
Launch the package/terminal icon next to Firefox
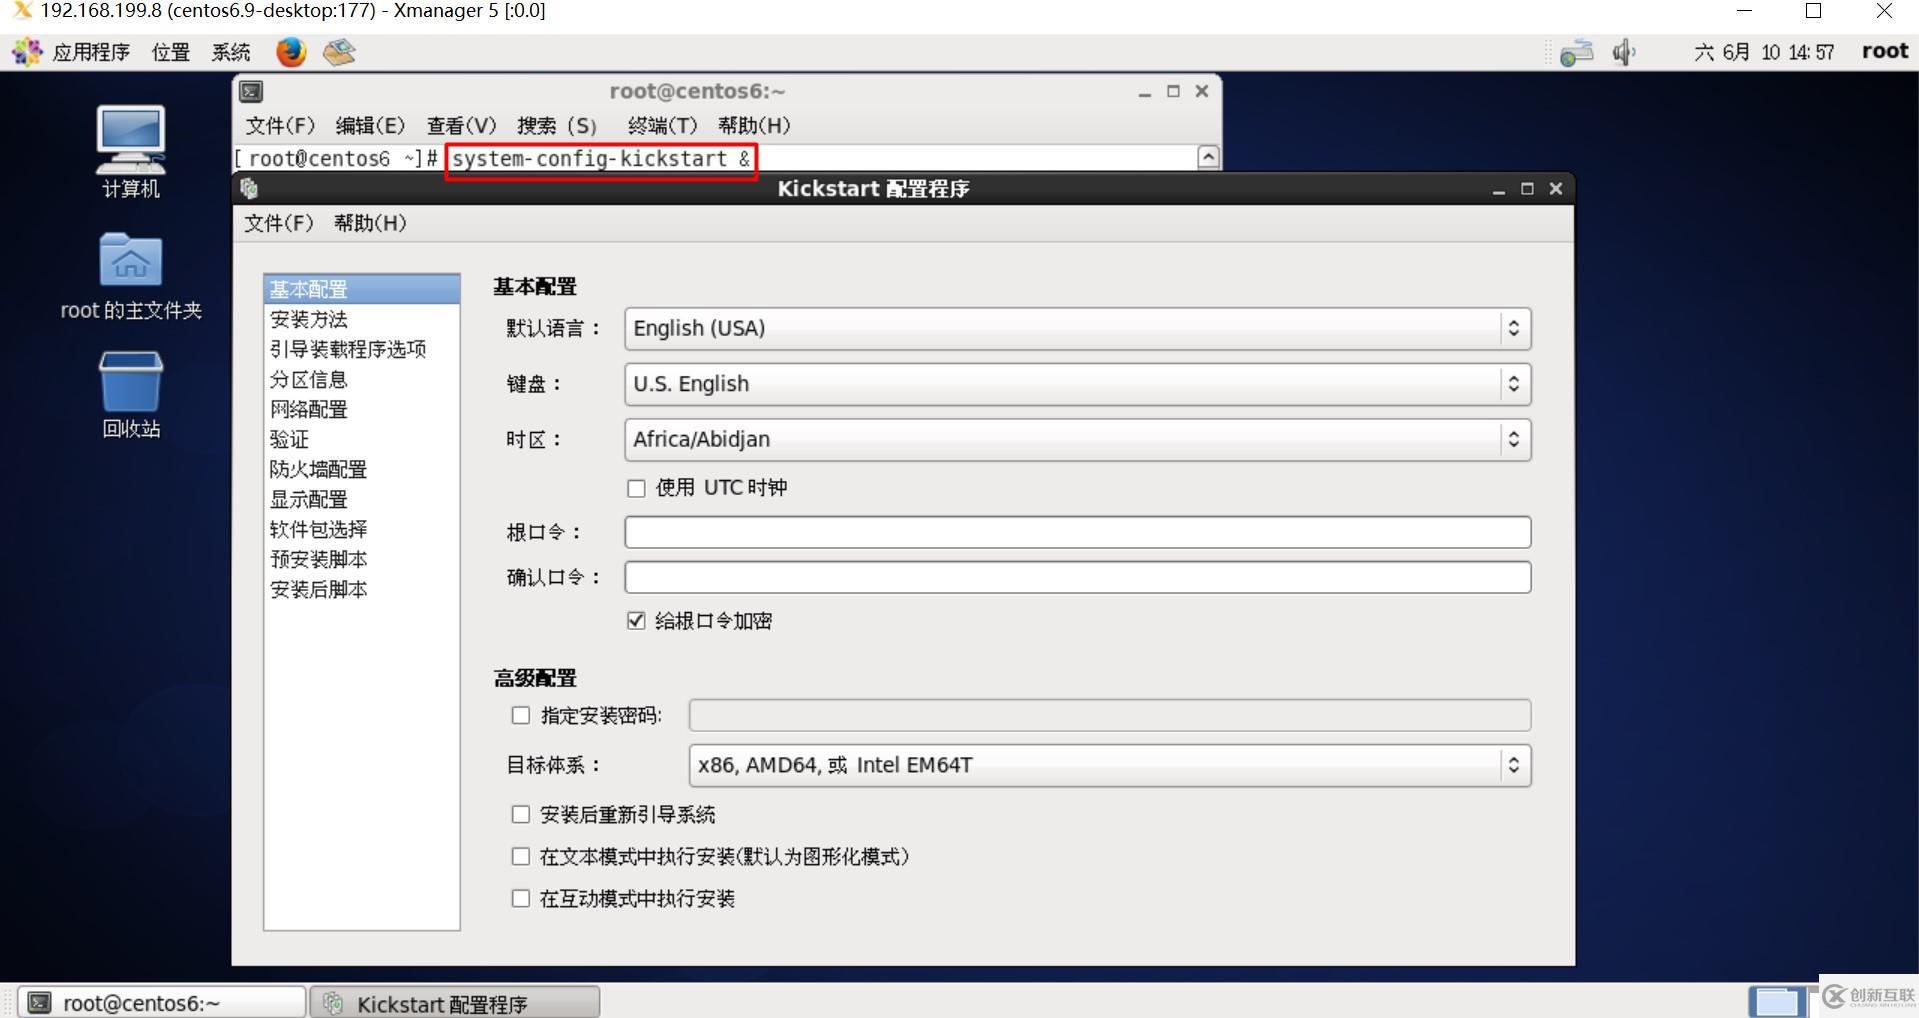coord(338,52)
